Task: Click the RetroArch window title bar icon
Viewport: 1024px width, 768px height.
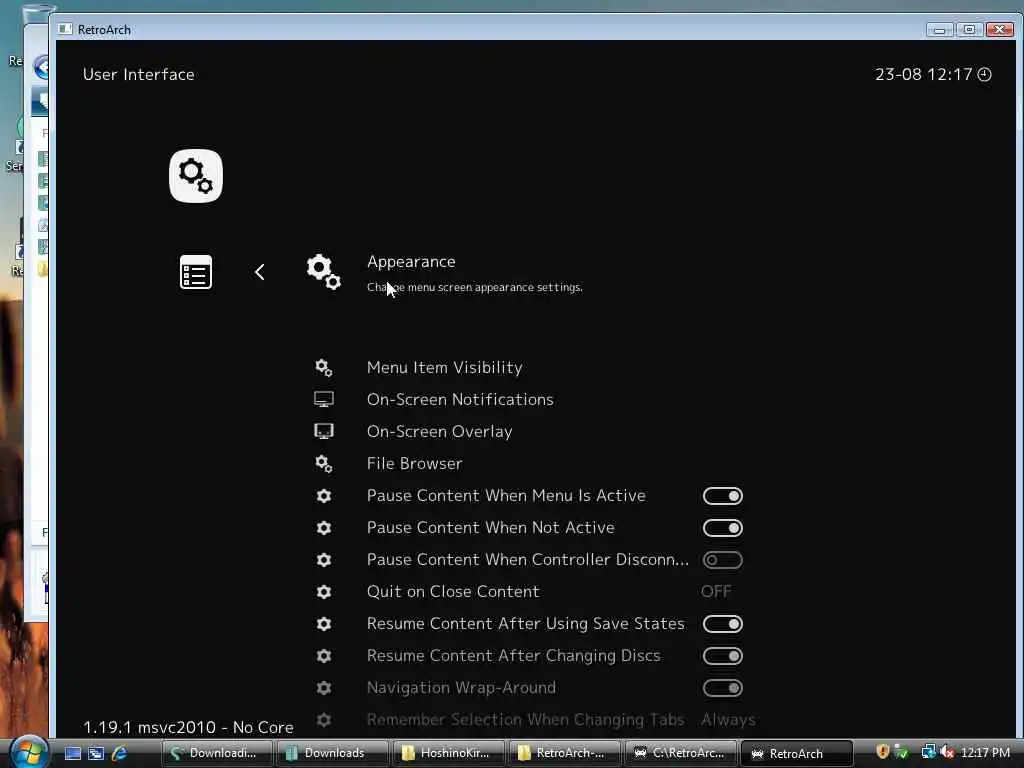Action: point(65,29)
